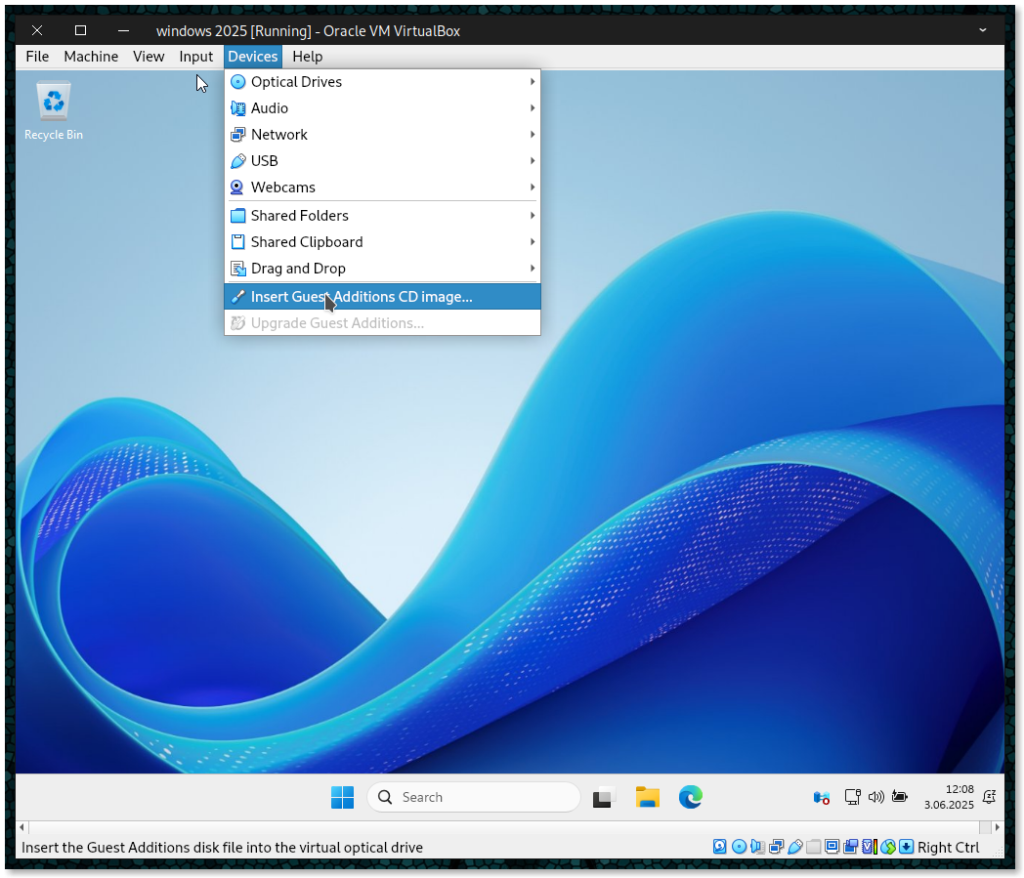Click the optical disk status bar indicator
Screen dimensions: 1024x878
739,847
